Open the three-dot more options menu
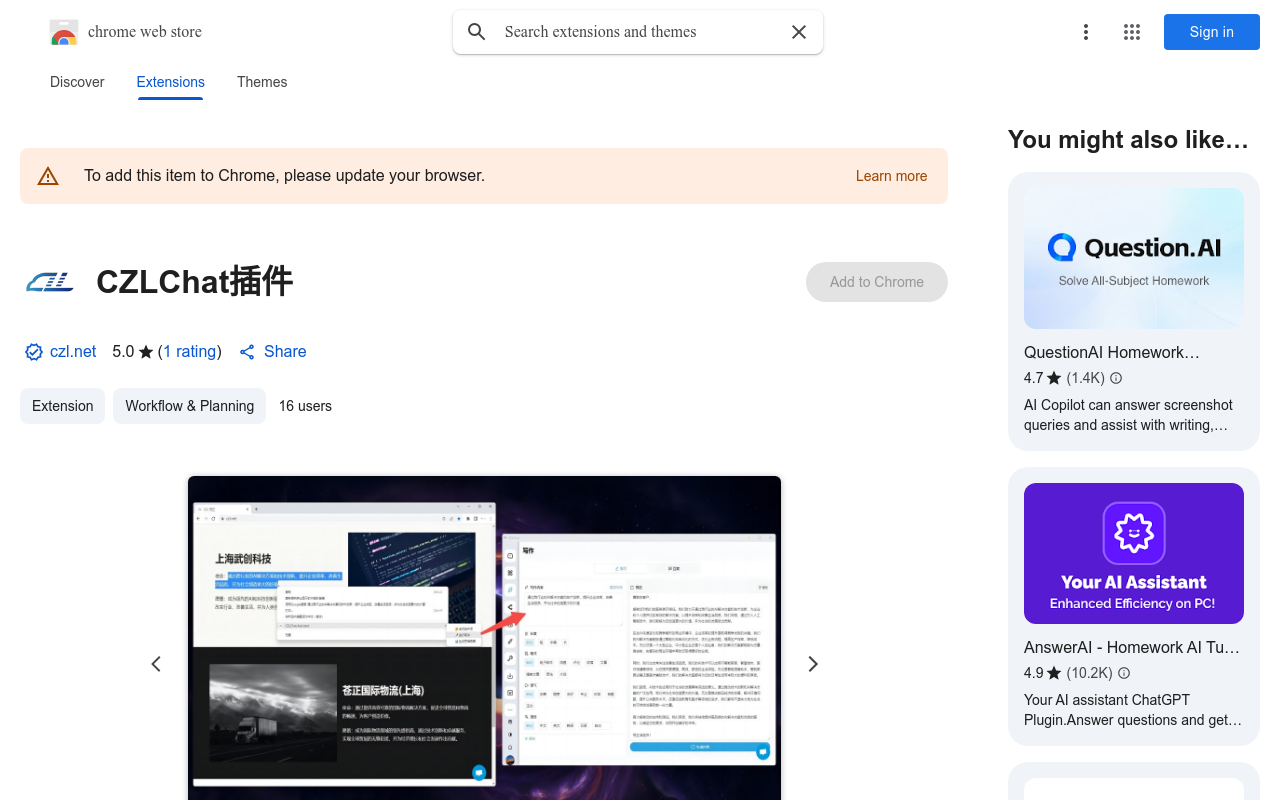This screenshot has width=1280, height=800. tap(1085, 32)
